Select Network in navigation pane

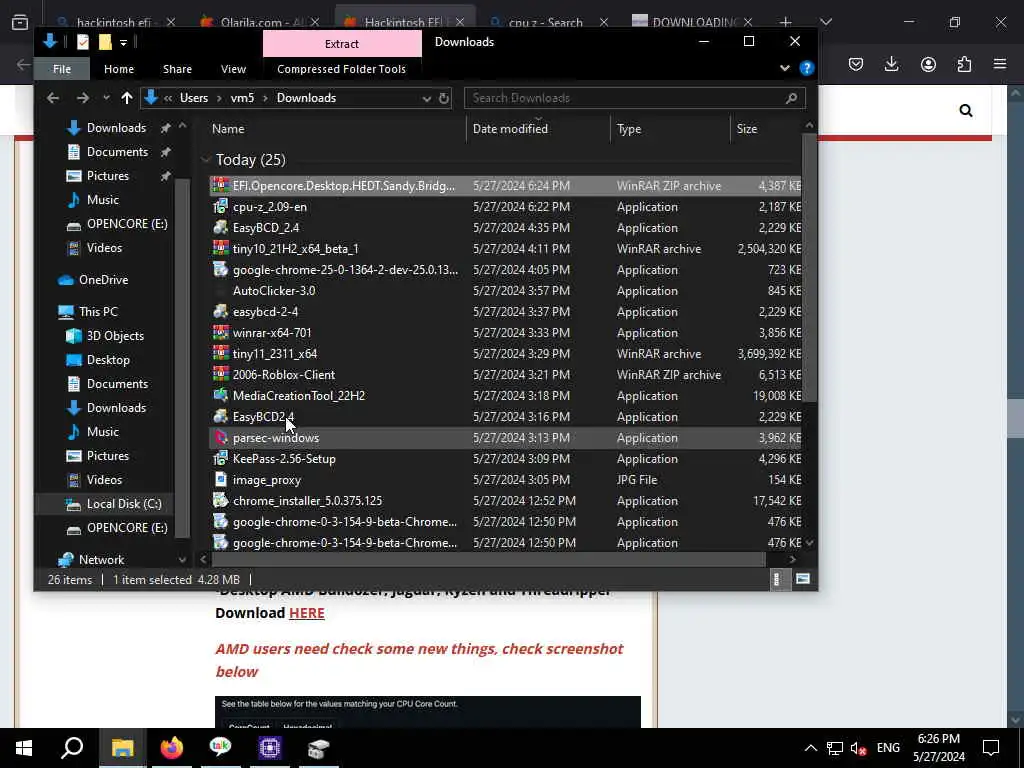pyautogui.click(x=101, y=560)
